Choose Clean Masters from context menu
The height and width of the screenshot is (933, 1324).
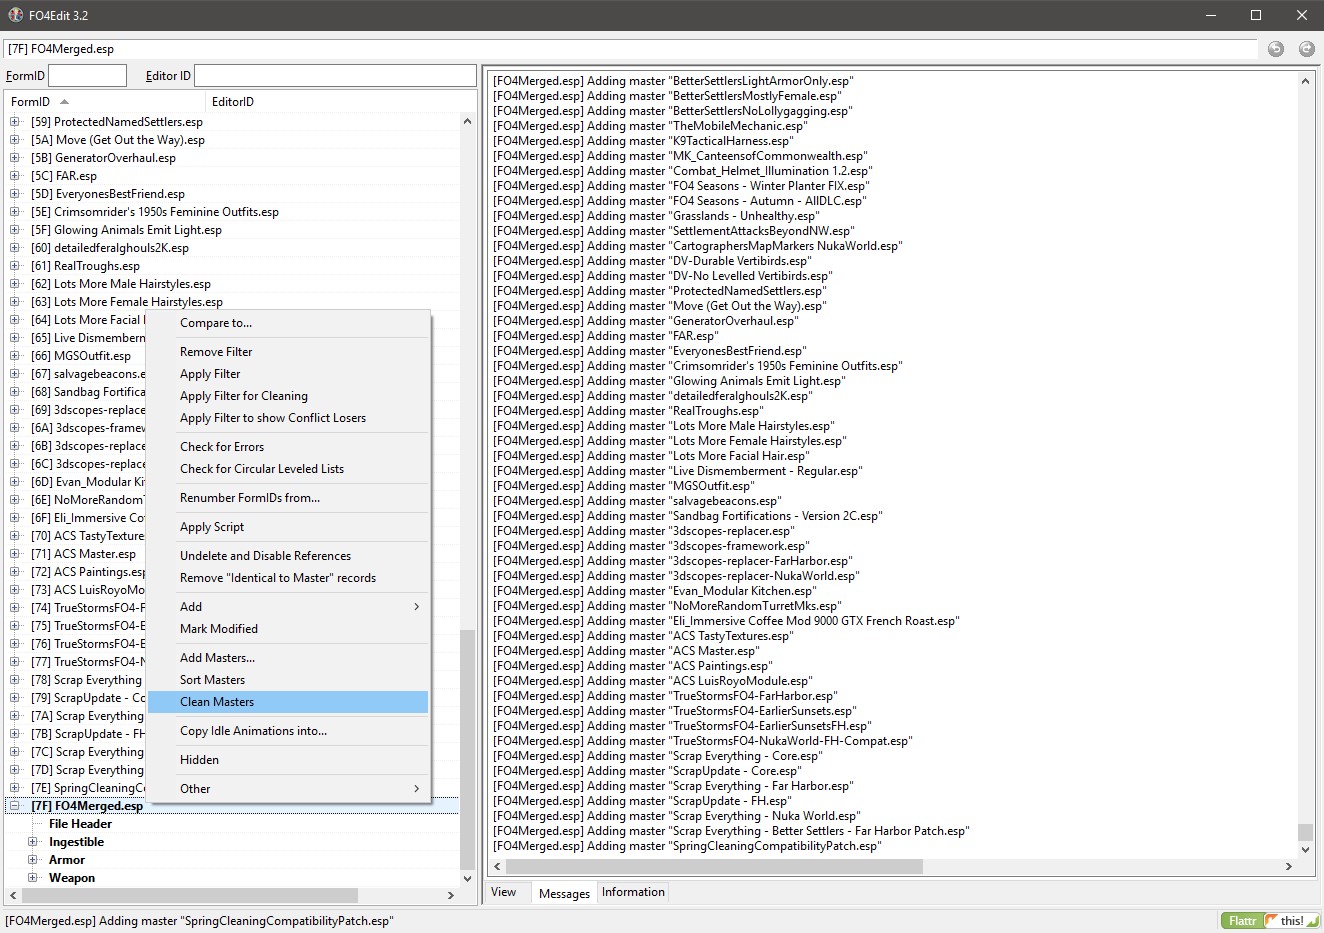pos(288,702)
